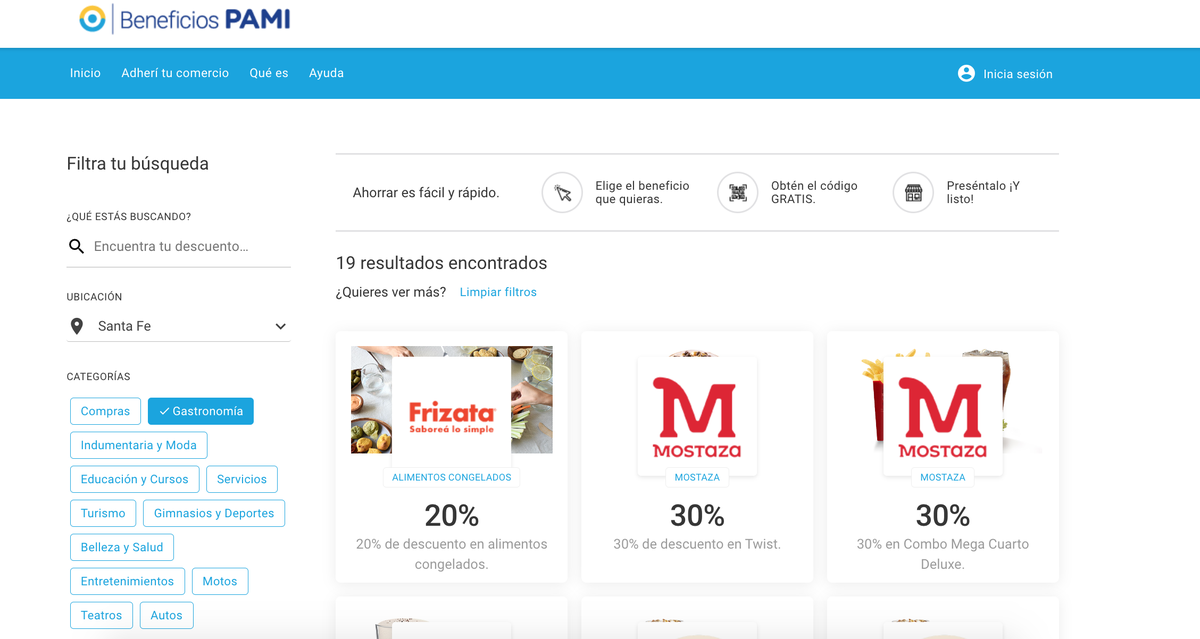Click the location pin icon beside Santa Fe

[x=77, y=325]
